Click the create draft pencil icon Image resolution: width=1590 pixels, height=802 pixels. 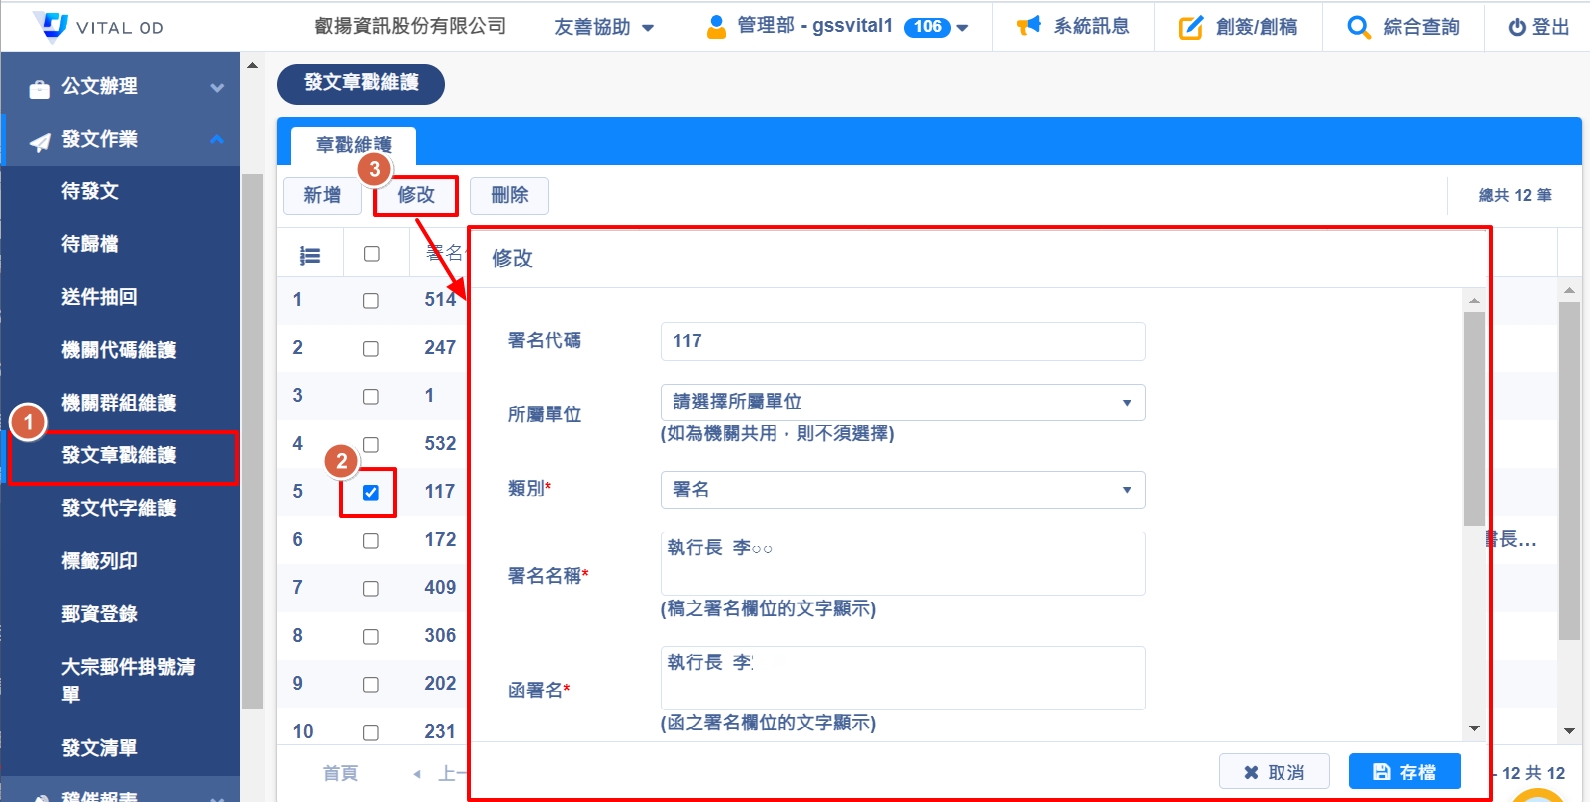(1190, 27)
